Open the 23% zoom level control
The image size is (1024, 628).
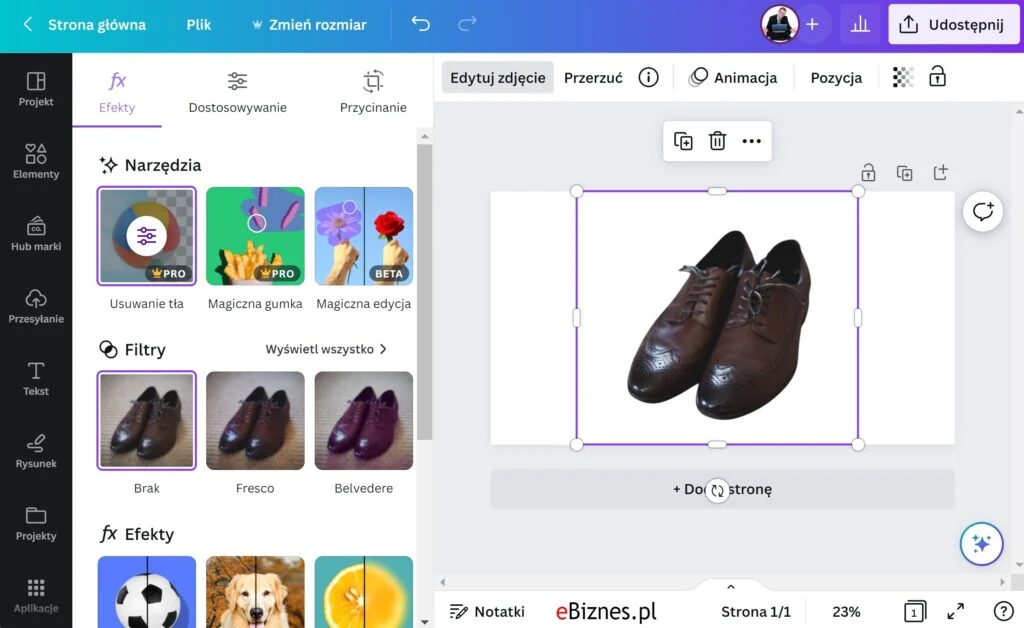pyautogui.click(x=846, y=612)
